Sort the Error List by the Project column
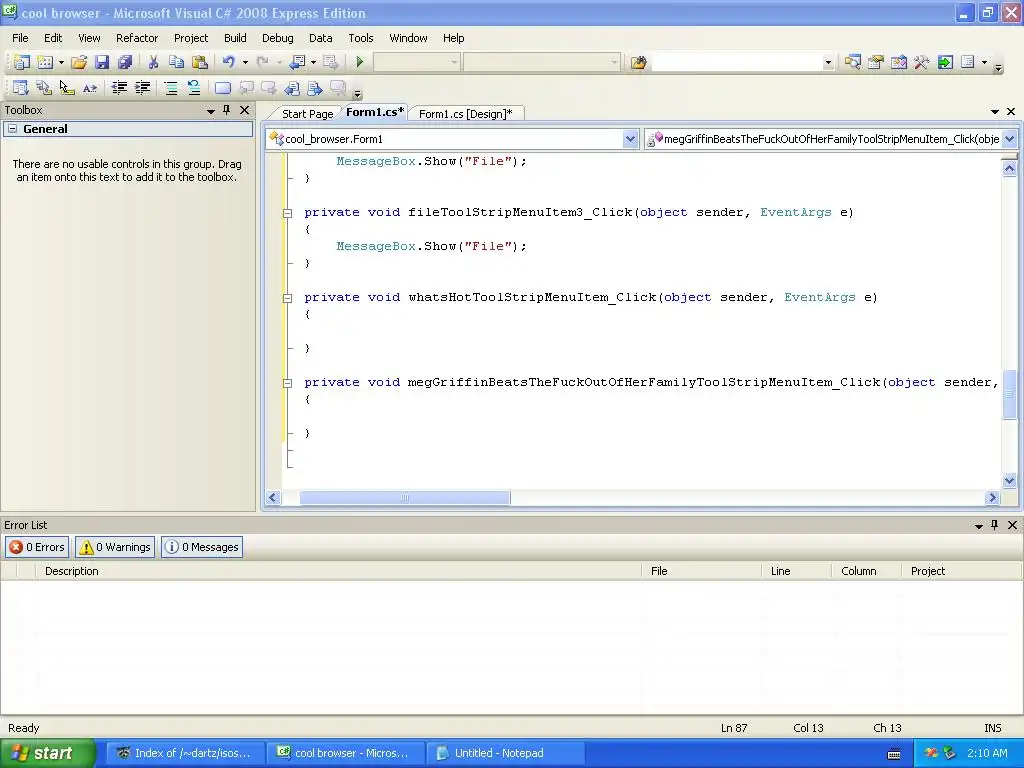The image size is (1024, 768). [x=960, y=571]
